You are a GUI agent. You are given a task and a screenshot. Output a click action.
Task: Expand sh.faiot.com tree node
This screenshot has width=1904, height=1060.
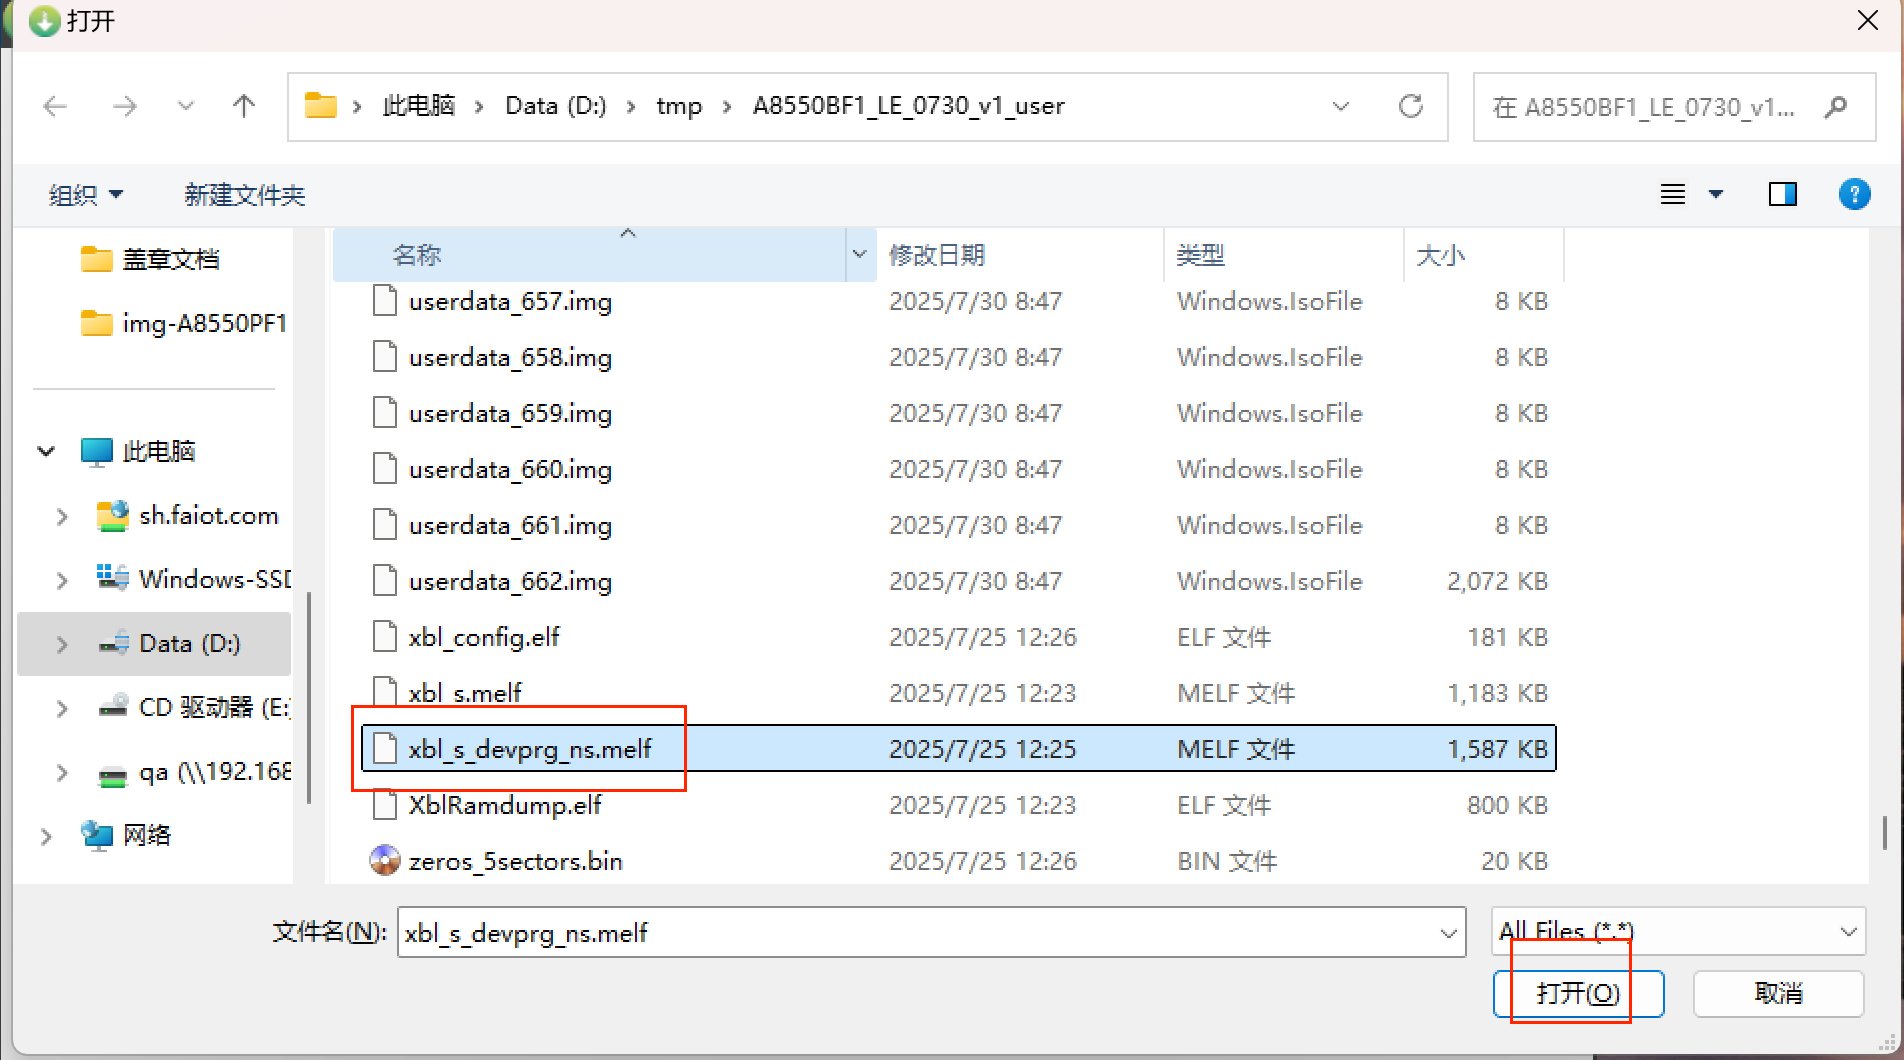pos(62,516)
